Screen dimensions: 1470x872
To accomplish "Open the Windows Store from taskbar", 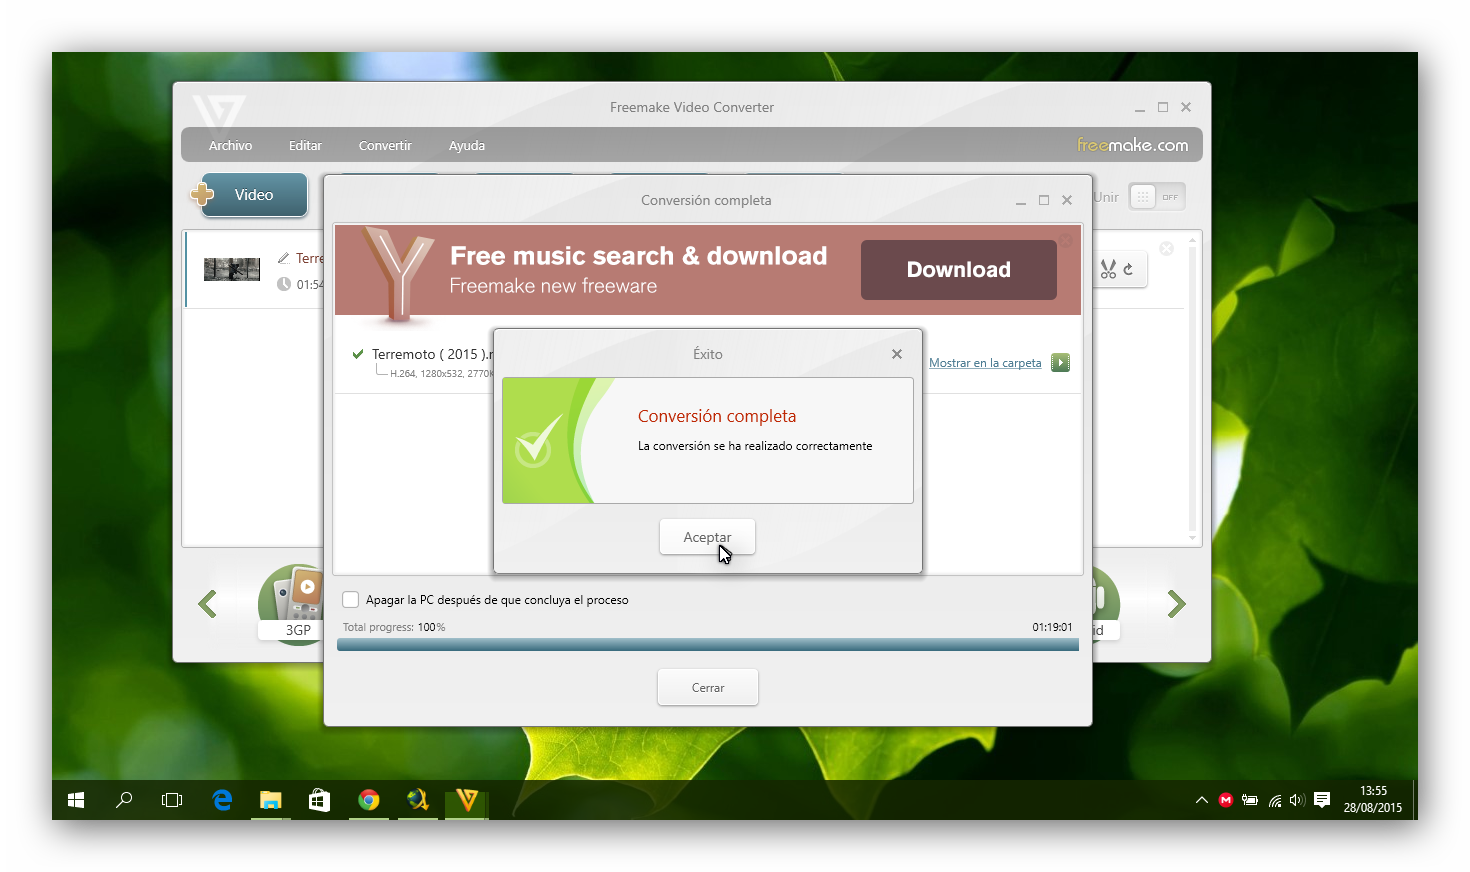I will pyautogui.click(x=319, y=800).
